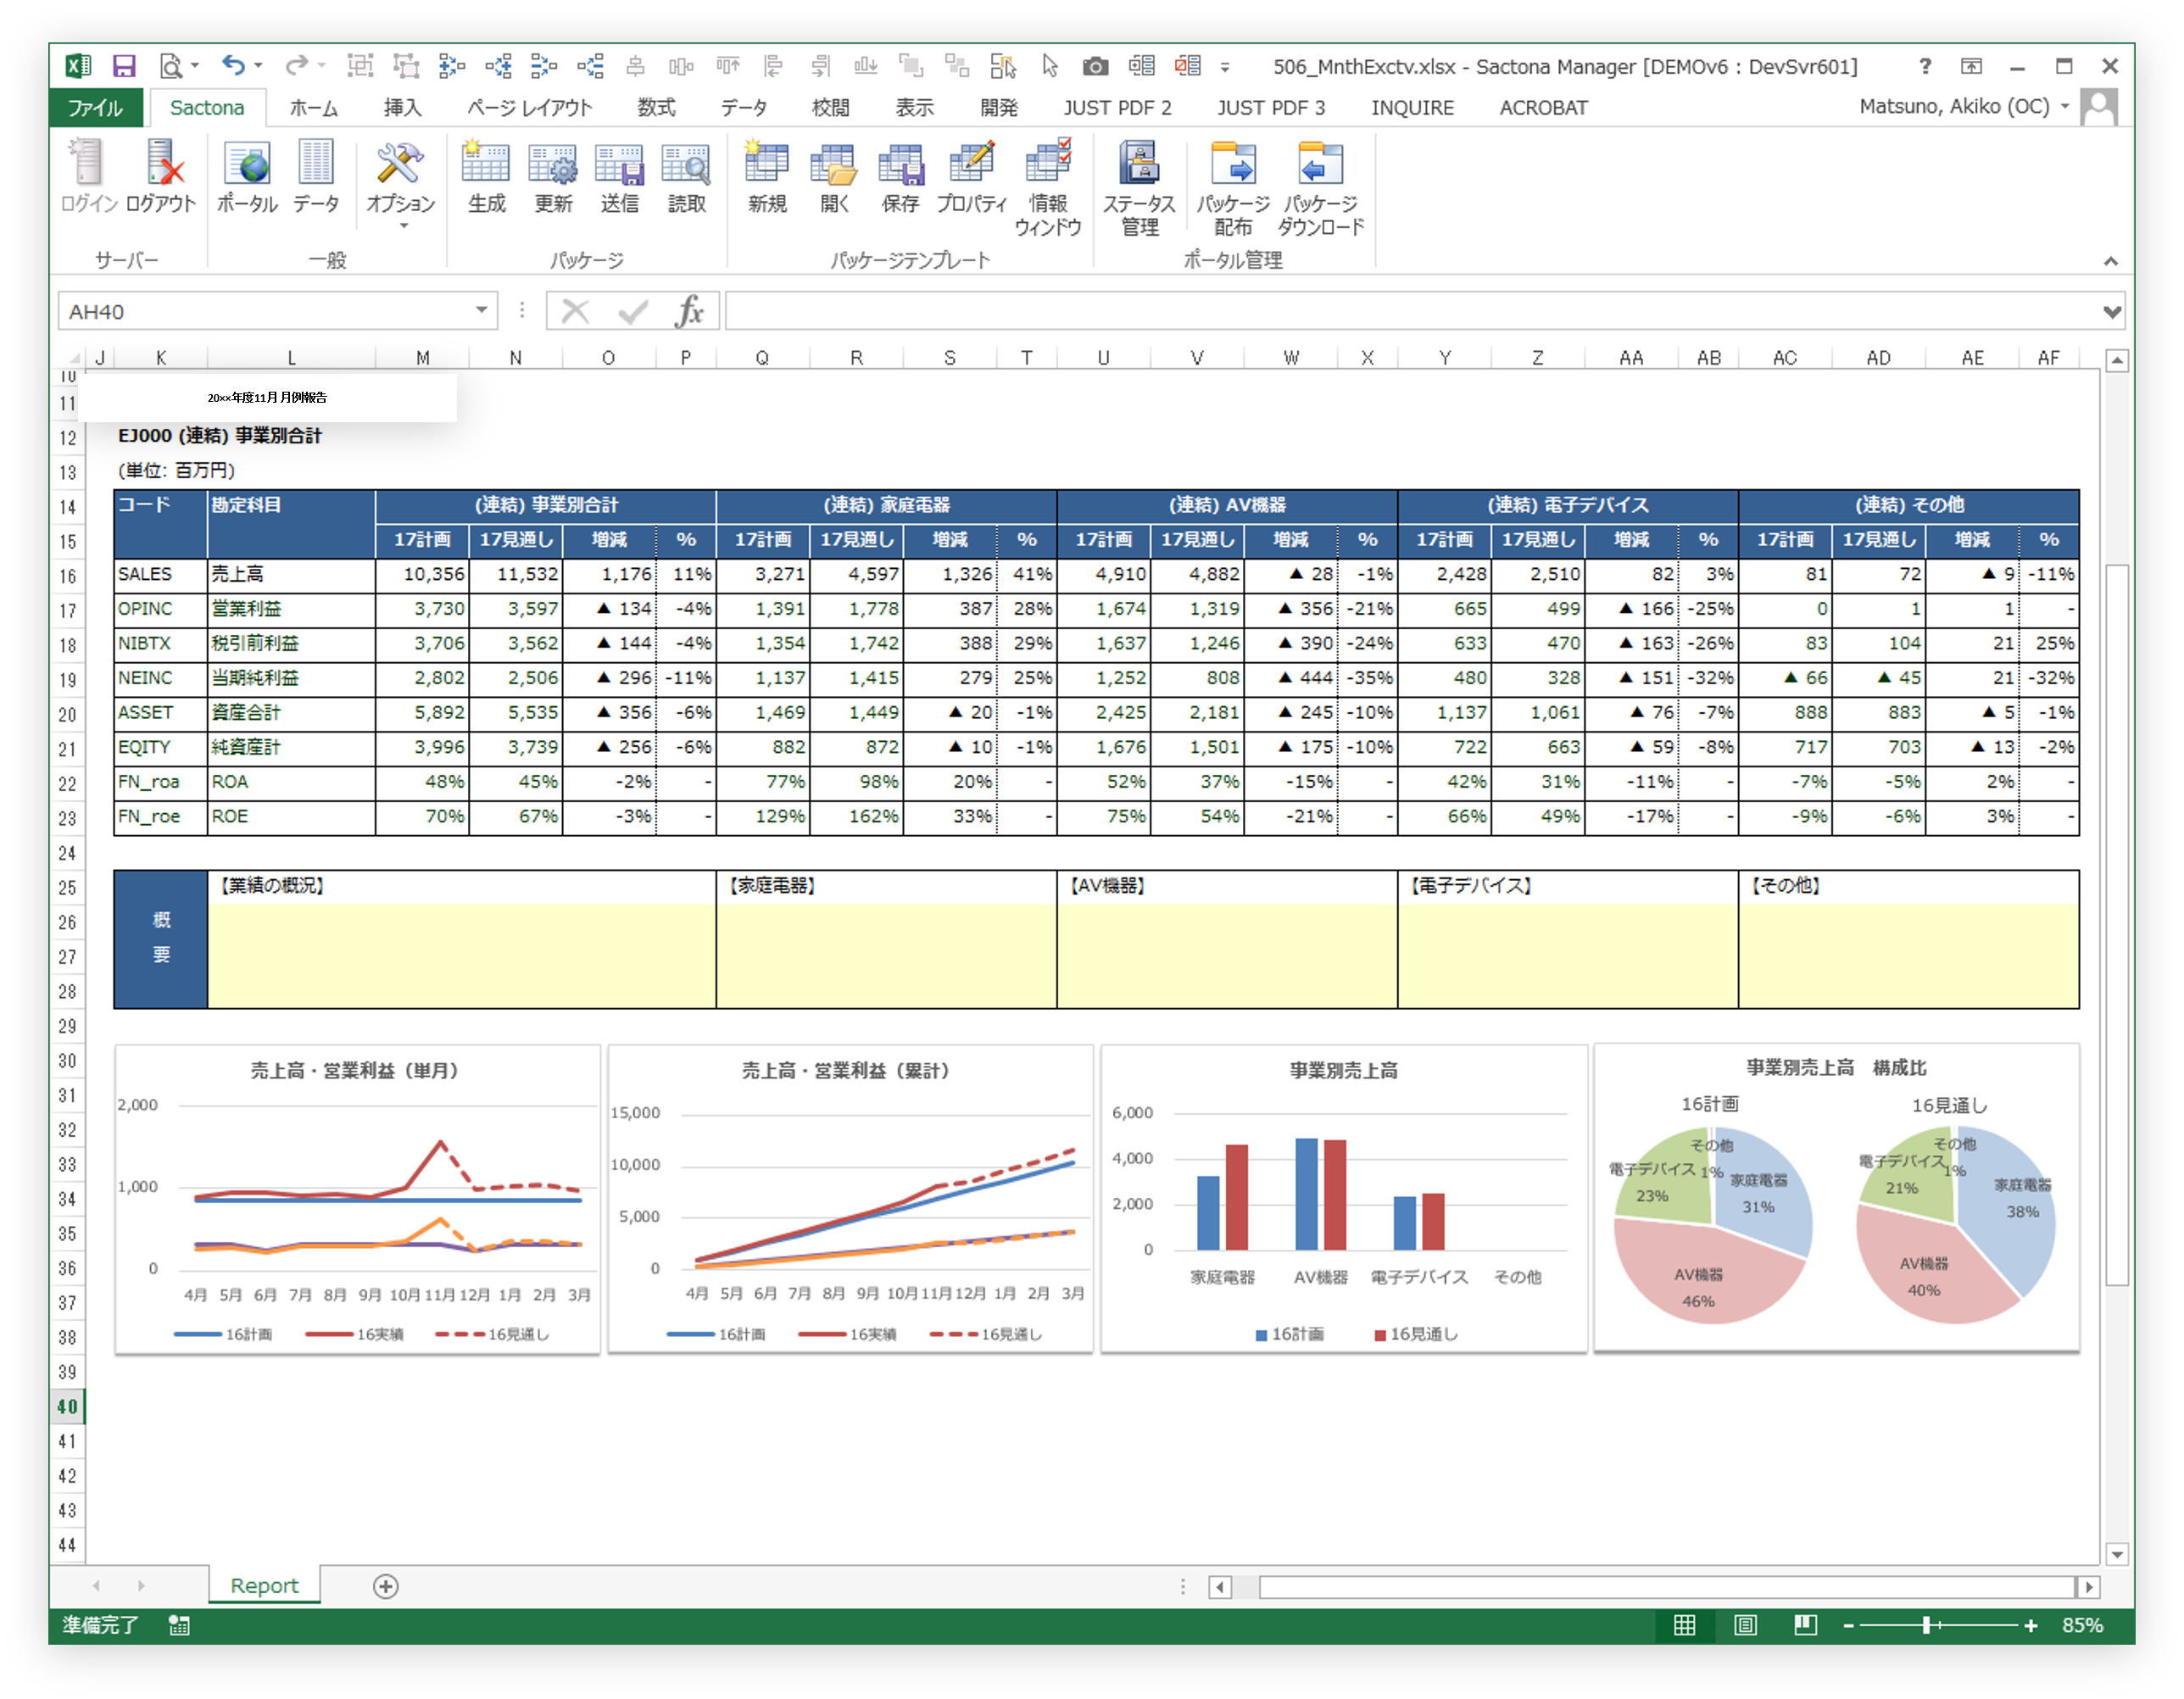Expand the formula bar chevron

point(2112,312)
